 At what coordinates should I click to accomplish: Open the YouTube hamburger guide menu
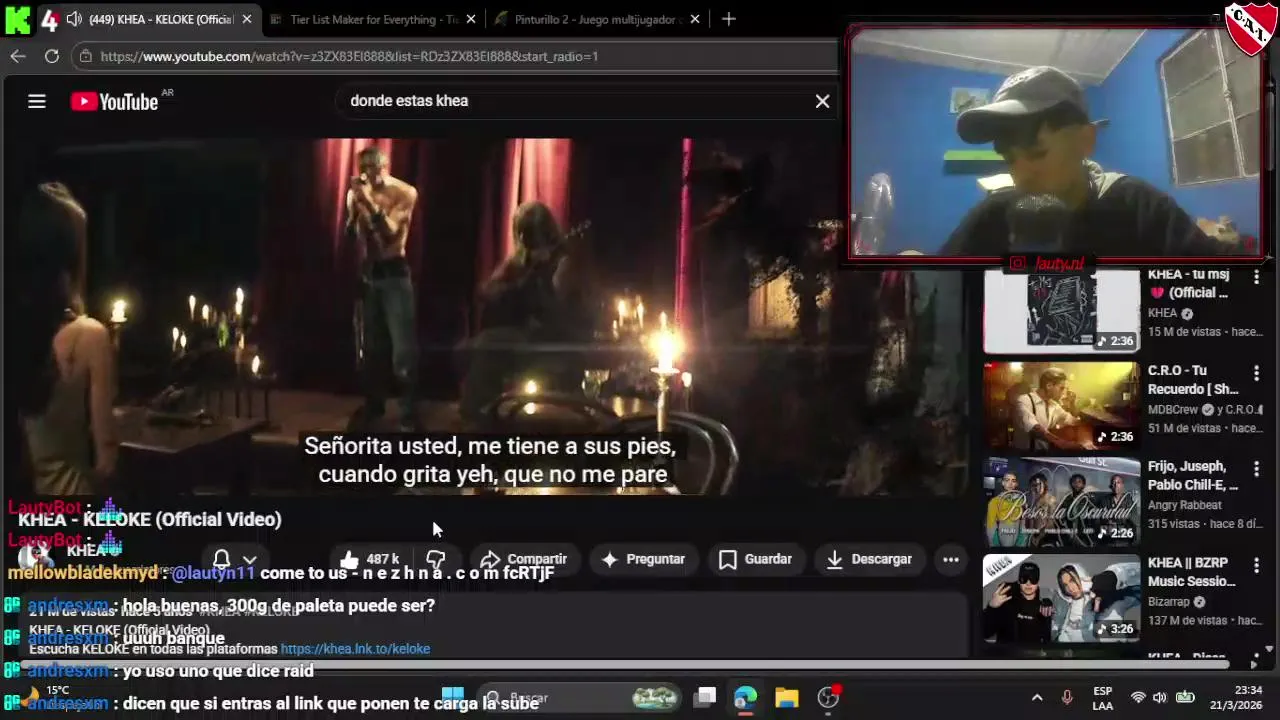(x=37, y=101)
